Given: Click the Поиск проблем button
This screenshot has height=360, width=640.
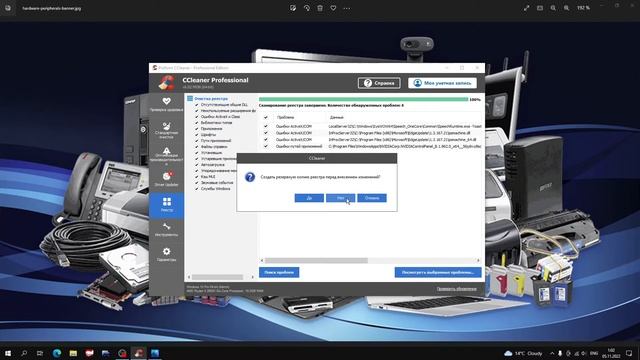Looking at the screenshot, I should 279,272.
